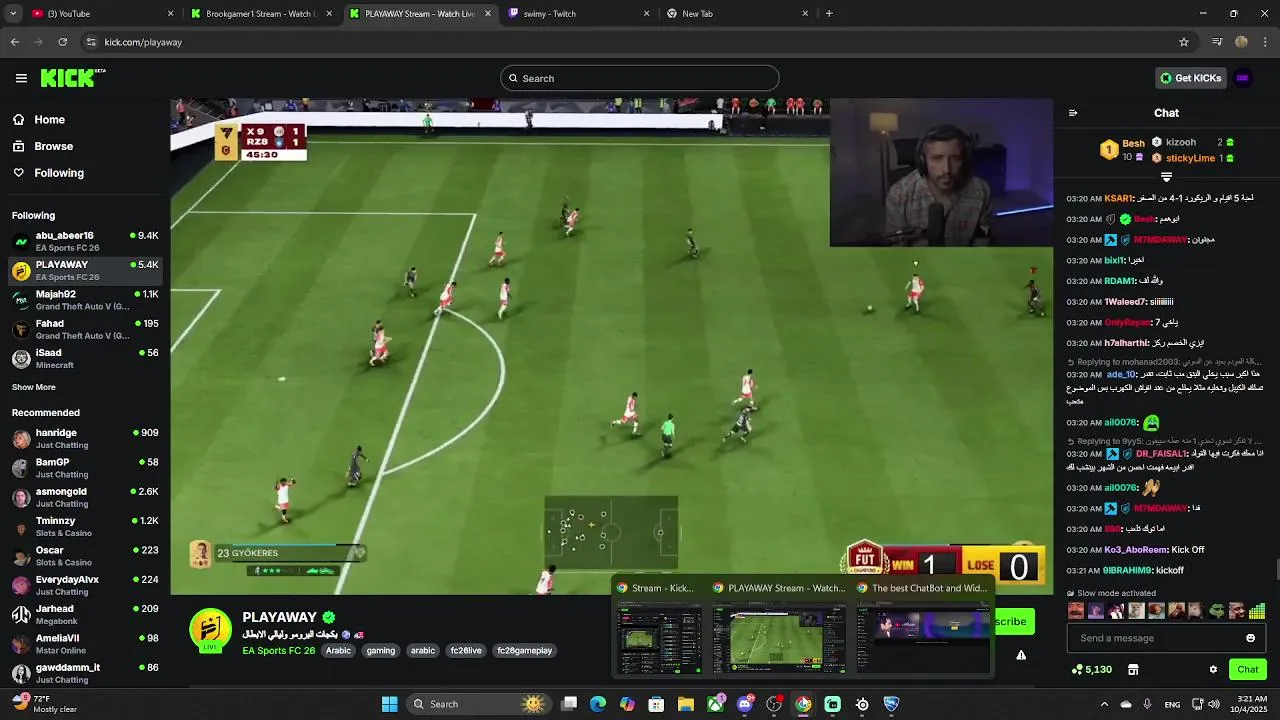The image size is (1280, 720).
Task: Switch to the YouTube tab
Action: (100, 13)
